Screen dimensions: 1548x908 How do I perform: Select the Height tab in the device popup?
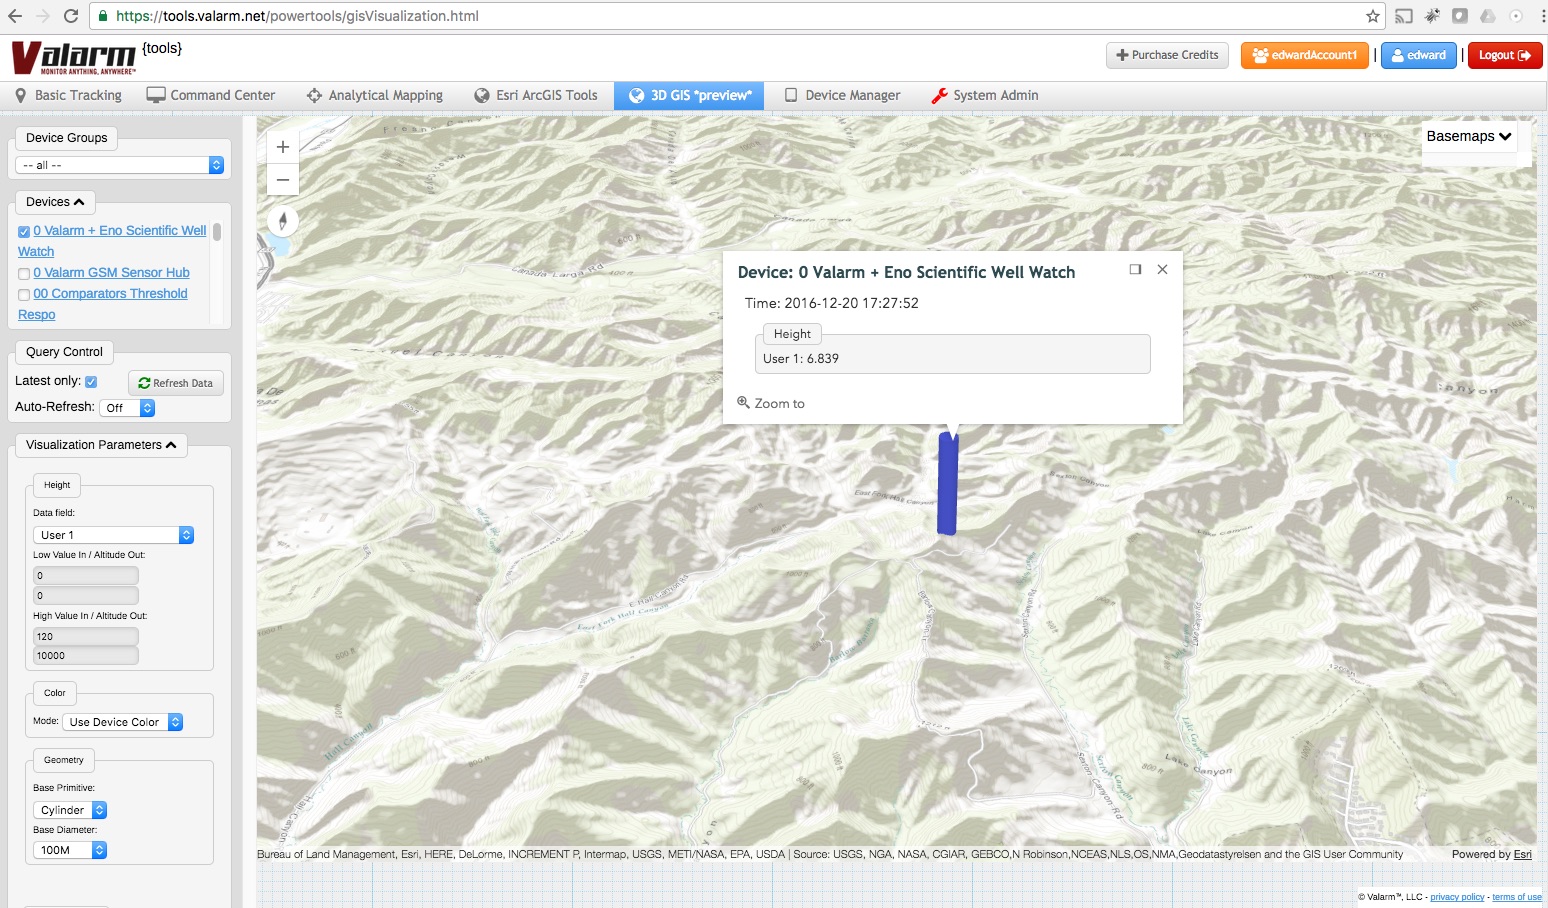(x=792, y=333)
